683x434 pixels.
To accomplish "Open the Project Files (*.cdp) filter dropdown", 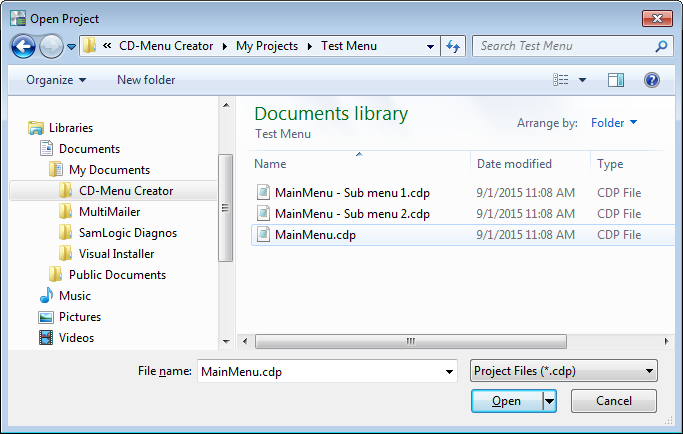I will point(564,371).
